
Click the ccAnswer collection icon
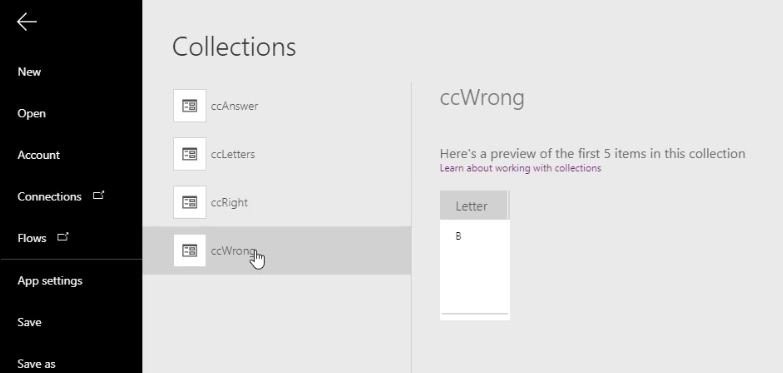[190, 105]
